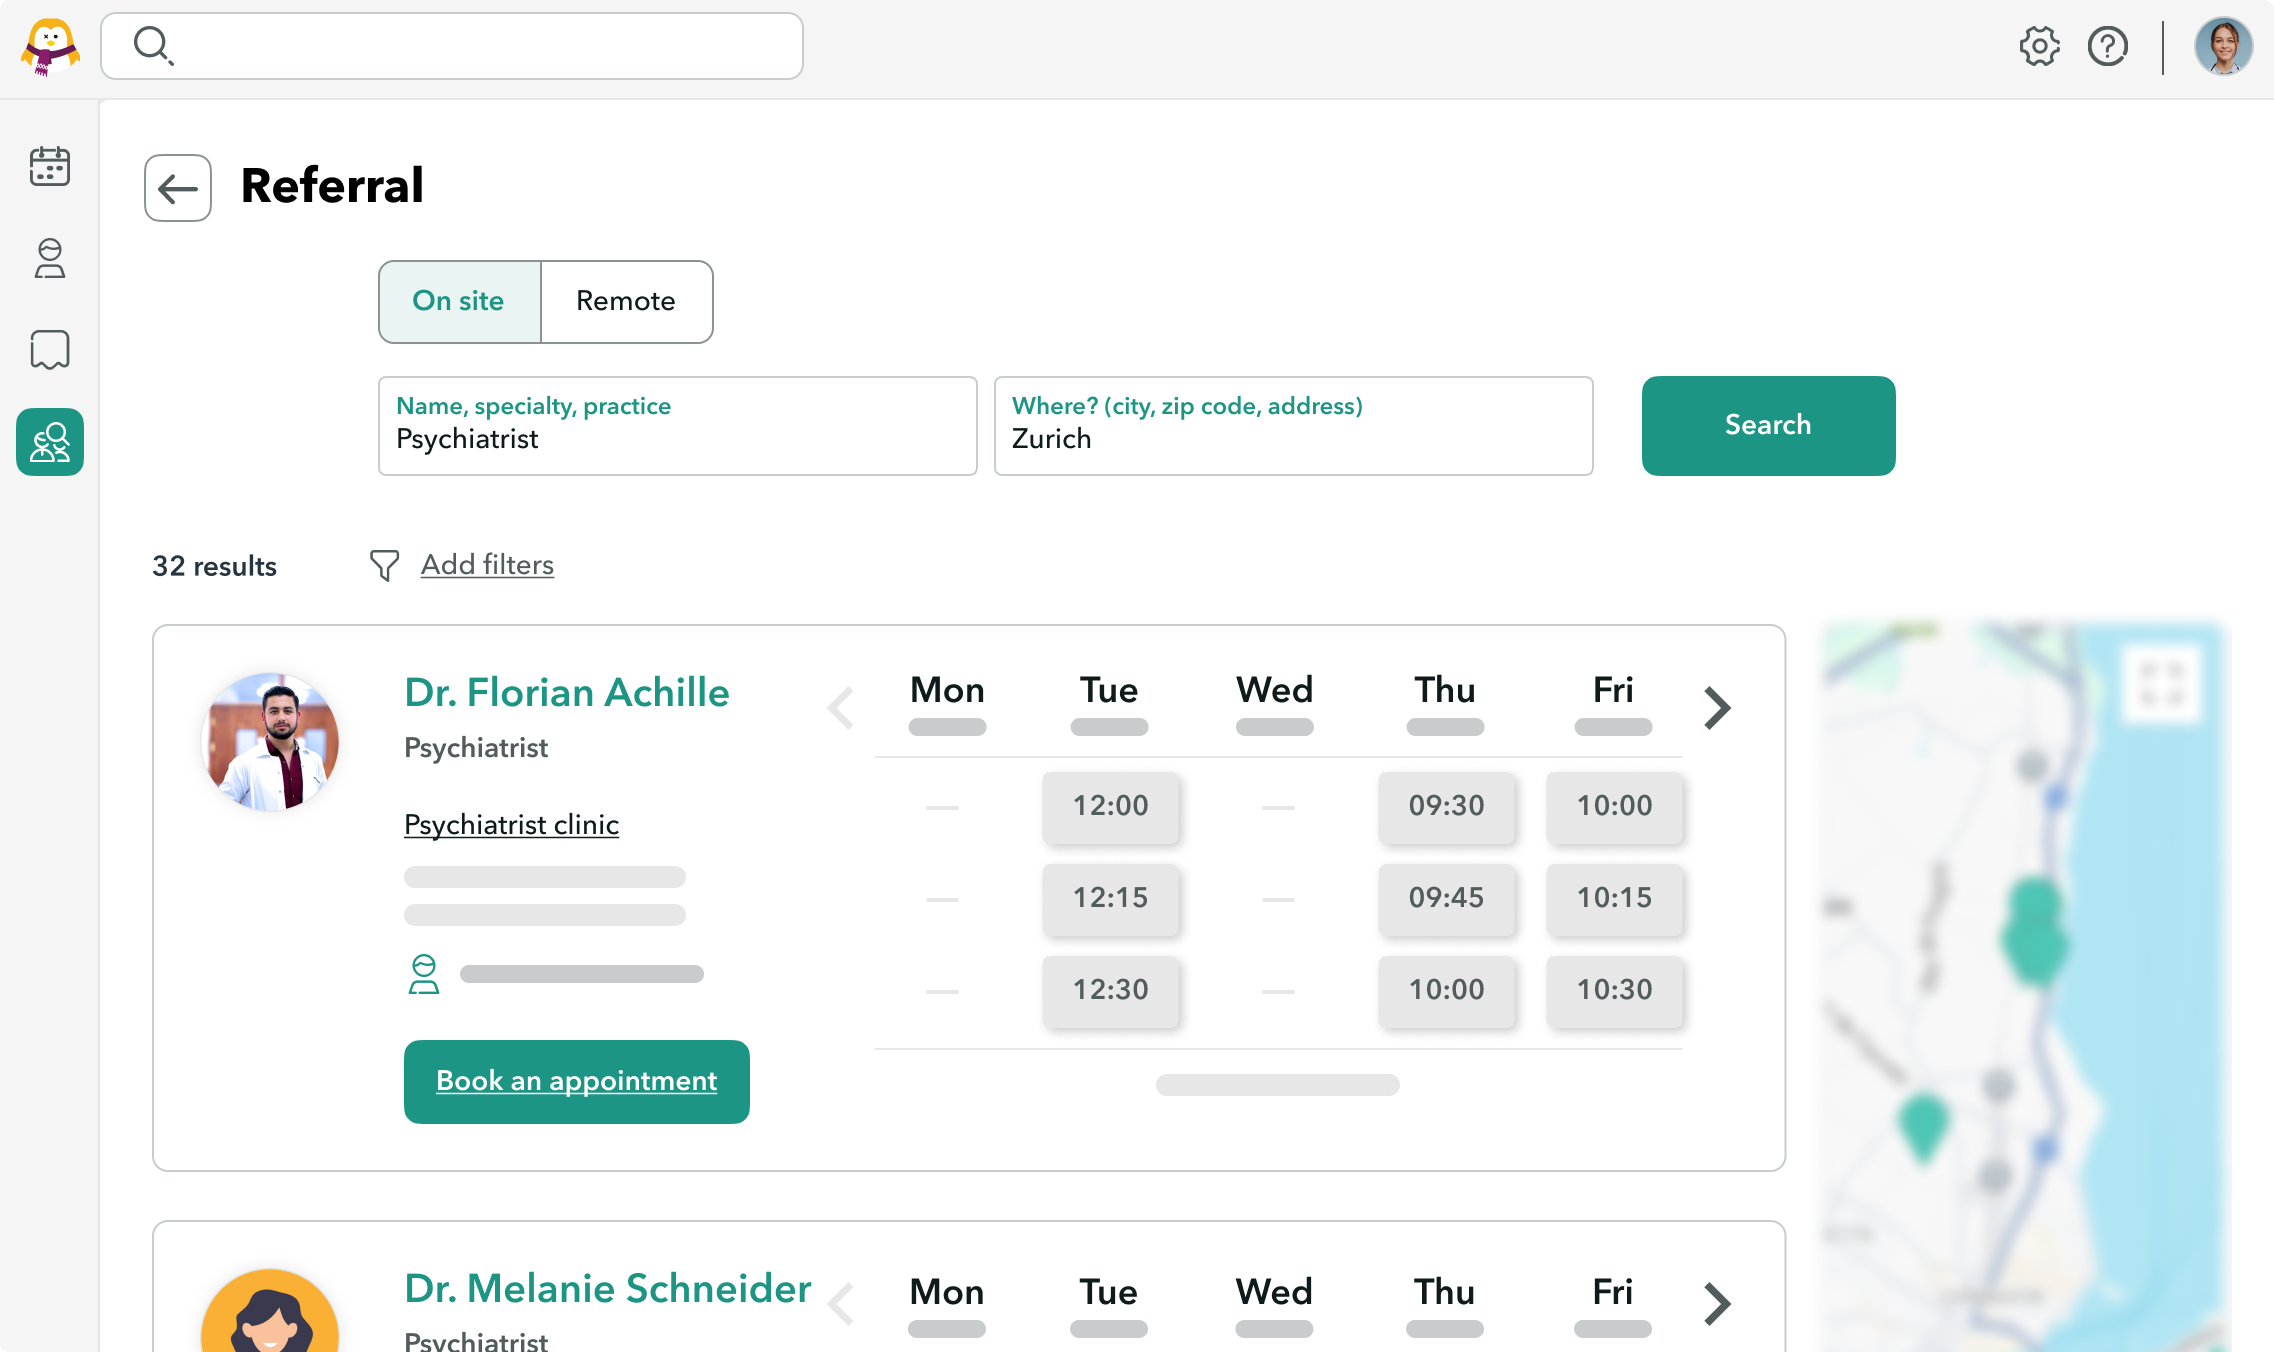Open Dr. Florian Achille's profile
The height and width of the screenshot is (1352, 2274).
pyautogui.click(x=567, y=692)
